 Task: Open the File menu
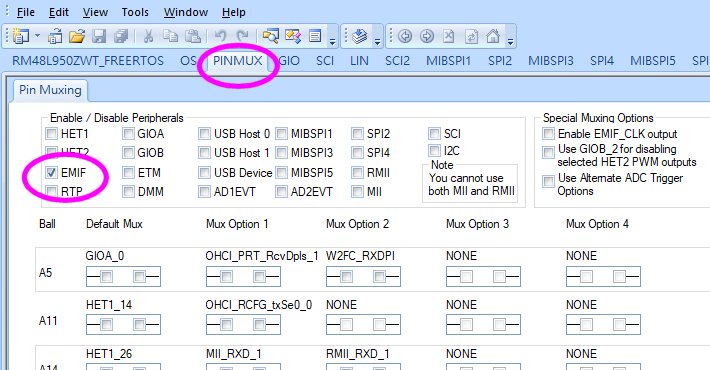25,12
